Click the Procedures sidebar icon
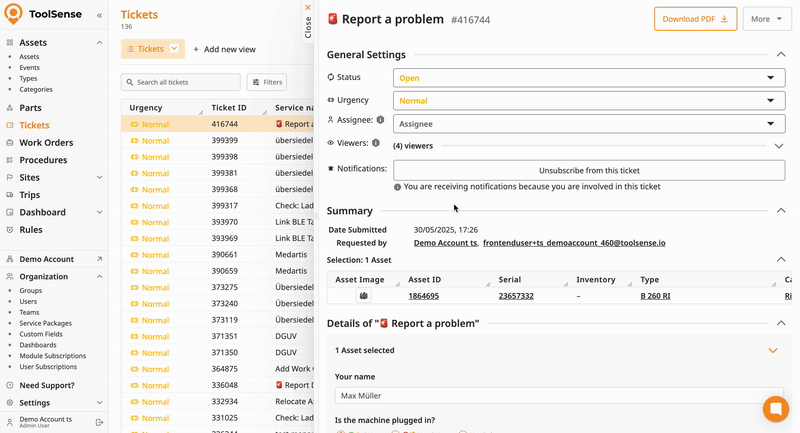The width and height of the screenshot is (800, 433). pos(10,160)
